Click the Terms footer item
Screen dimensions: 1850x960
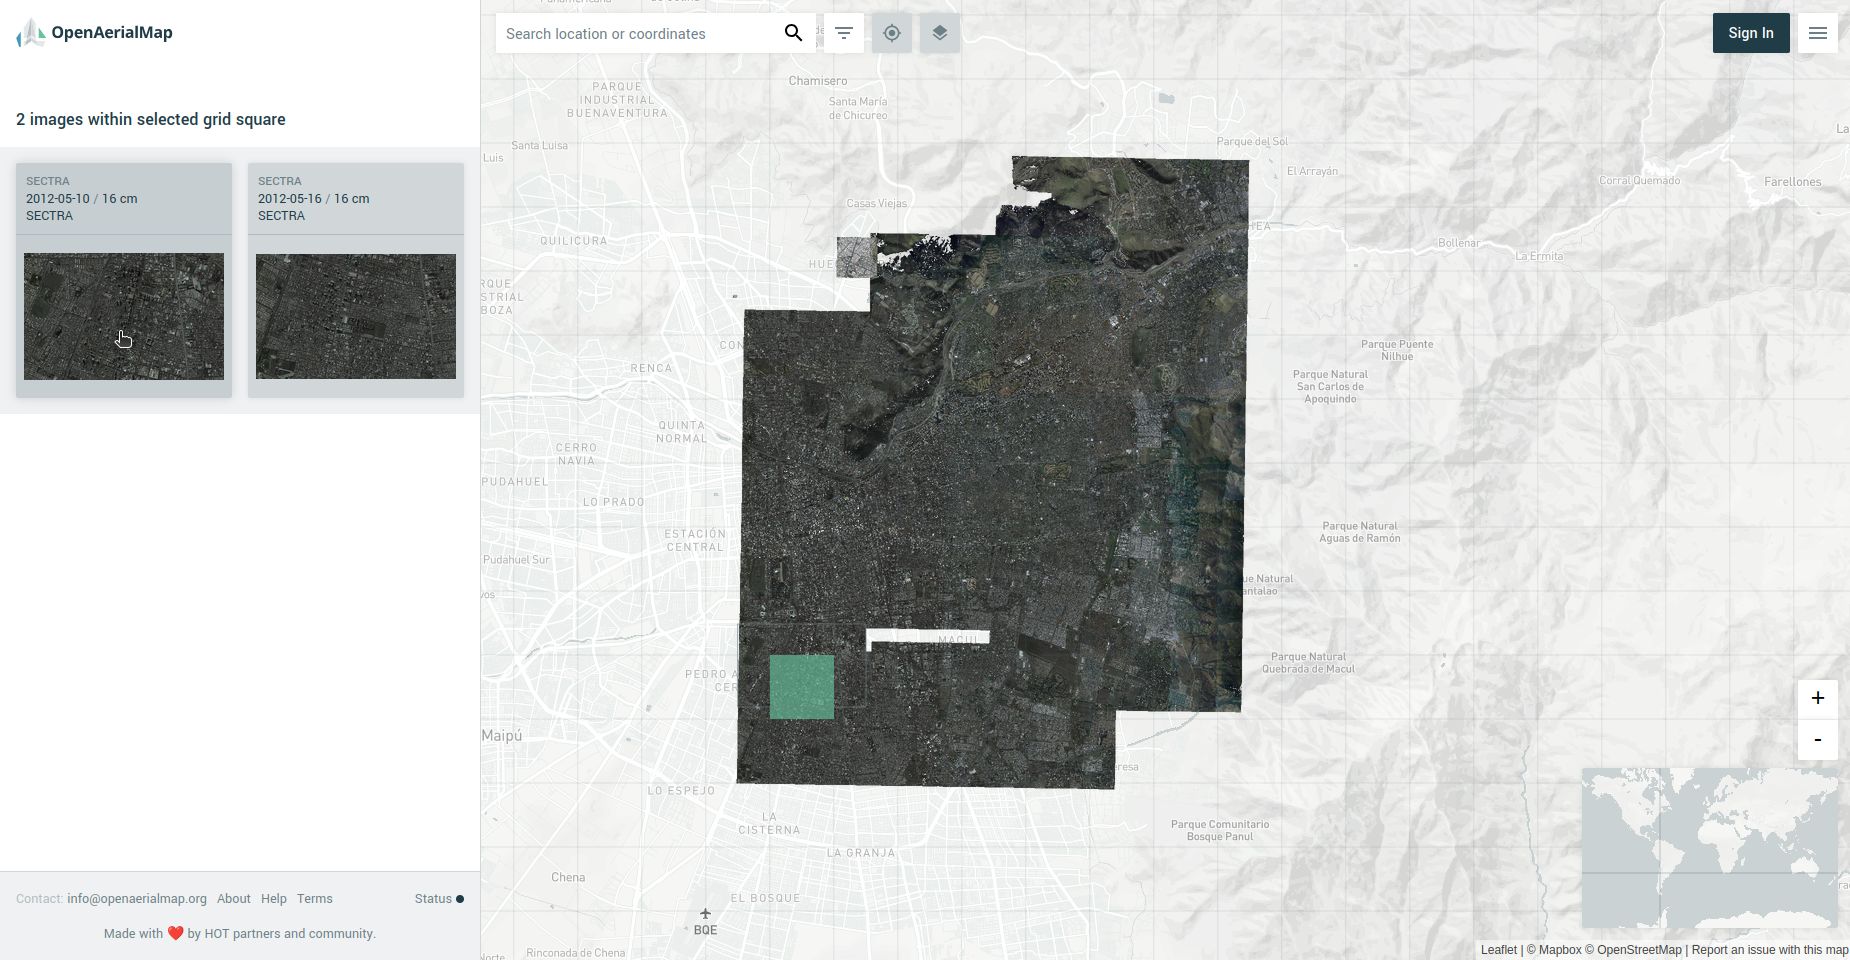(314, 898)
